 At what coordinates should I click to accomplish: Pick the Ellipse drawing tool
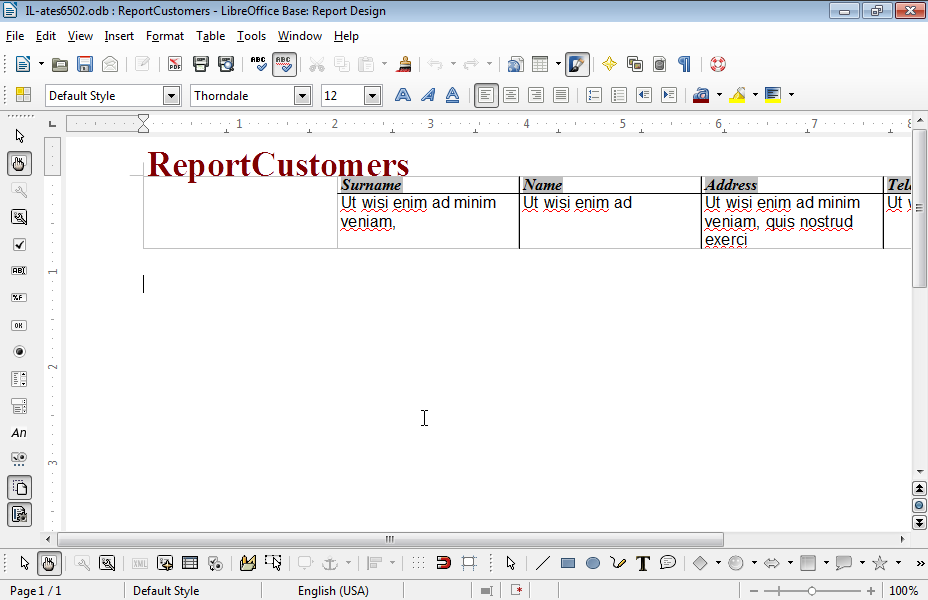tap(592, 563)
